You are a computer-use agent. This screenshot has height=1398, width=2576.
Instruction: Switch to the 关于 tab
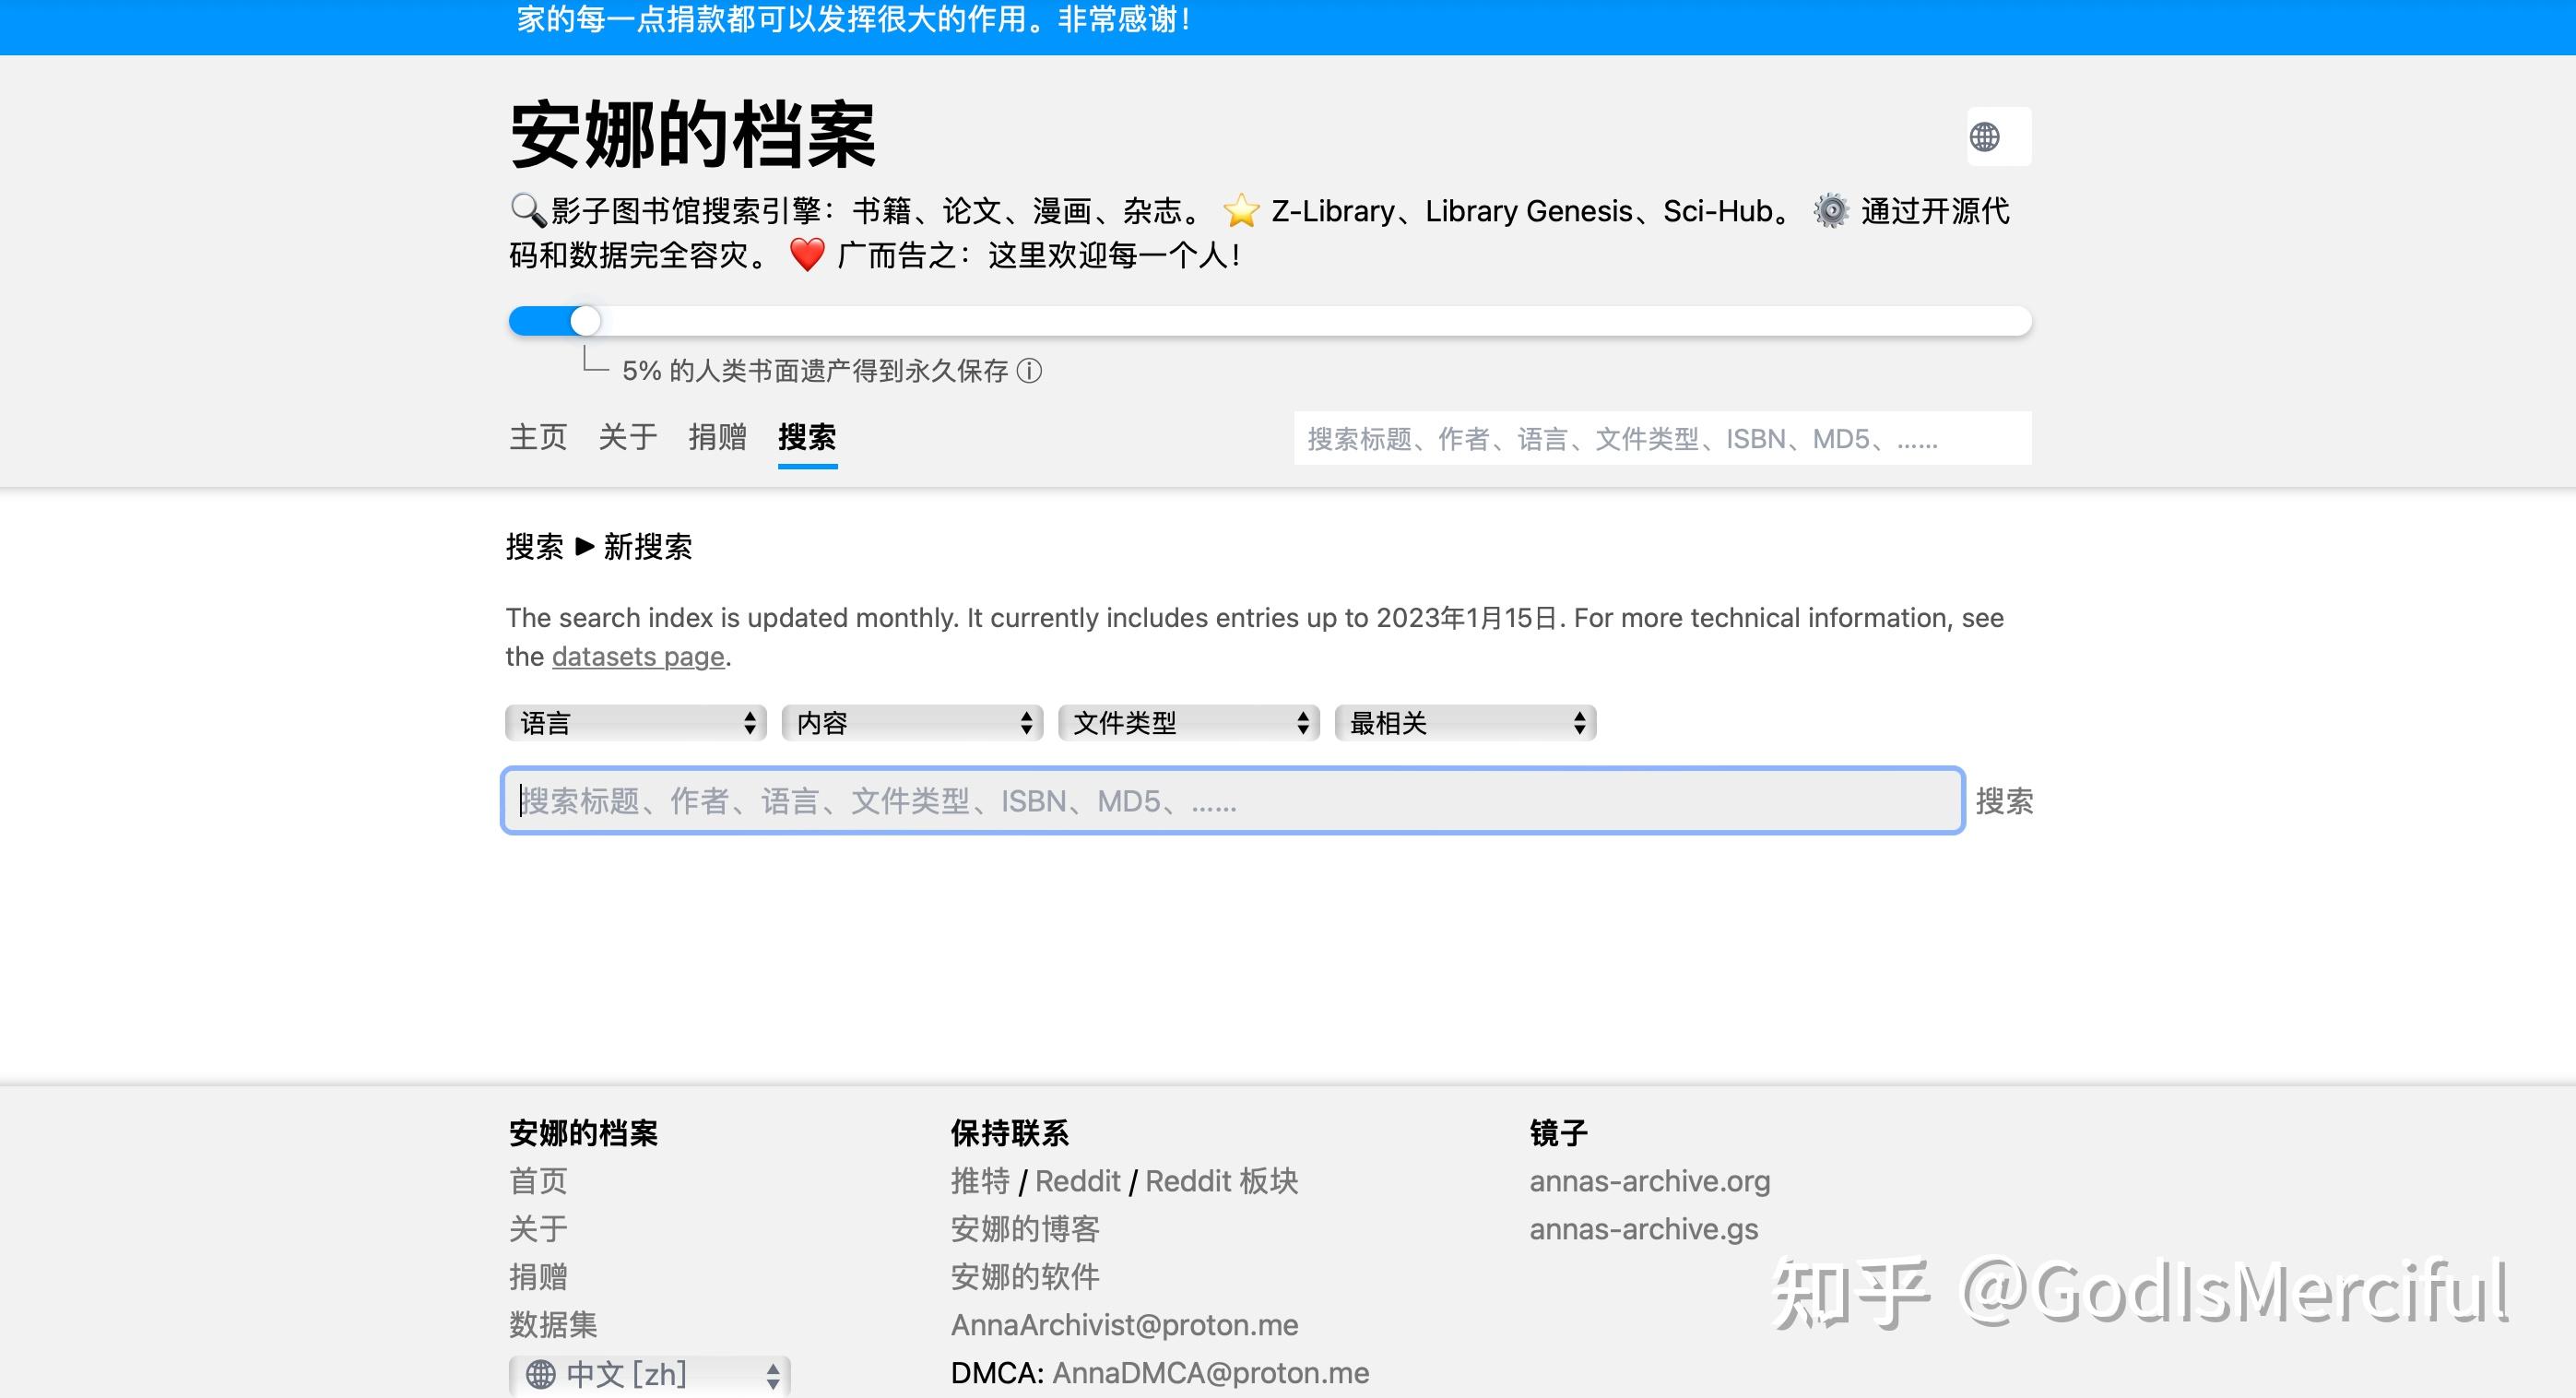coord(626,437)
